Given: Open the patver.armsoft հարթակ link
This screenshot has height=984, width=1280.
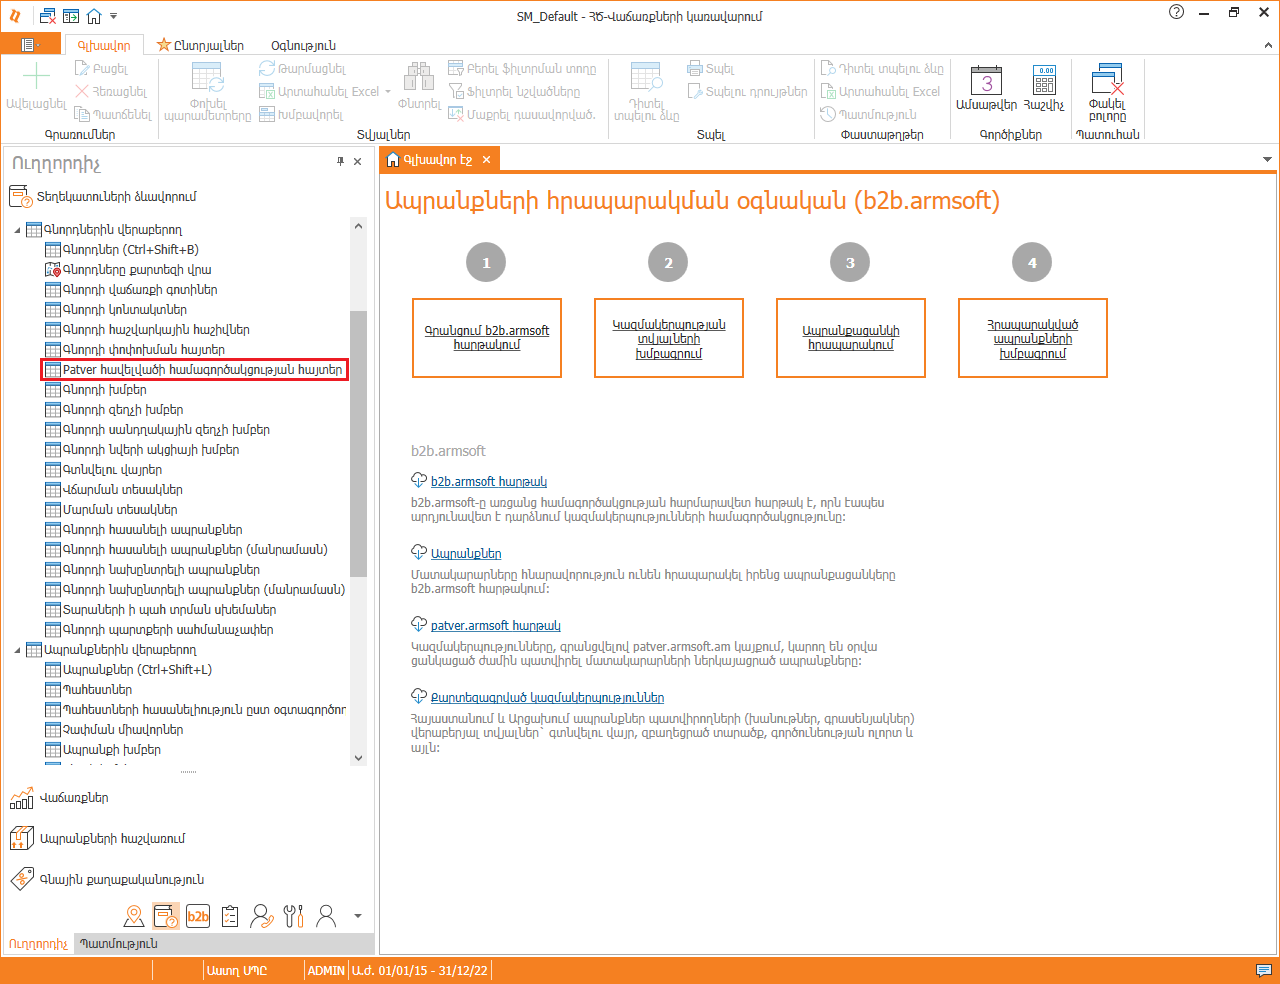Looking at the screenshot, I should pyautogui.click(x=496, y=625).
